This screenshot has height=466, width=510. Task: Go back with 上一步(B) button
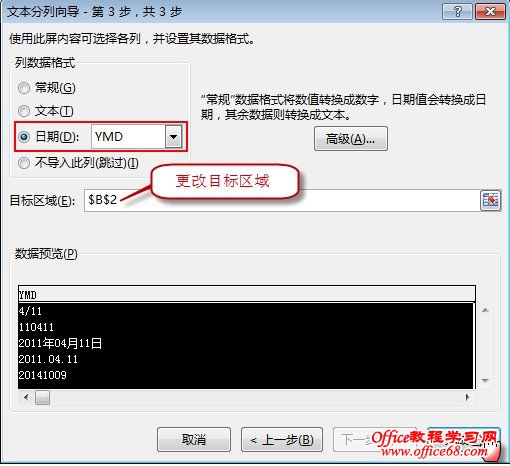click(282, 439)
